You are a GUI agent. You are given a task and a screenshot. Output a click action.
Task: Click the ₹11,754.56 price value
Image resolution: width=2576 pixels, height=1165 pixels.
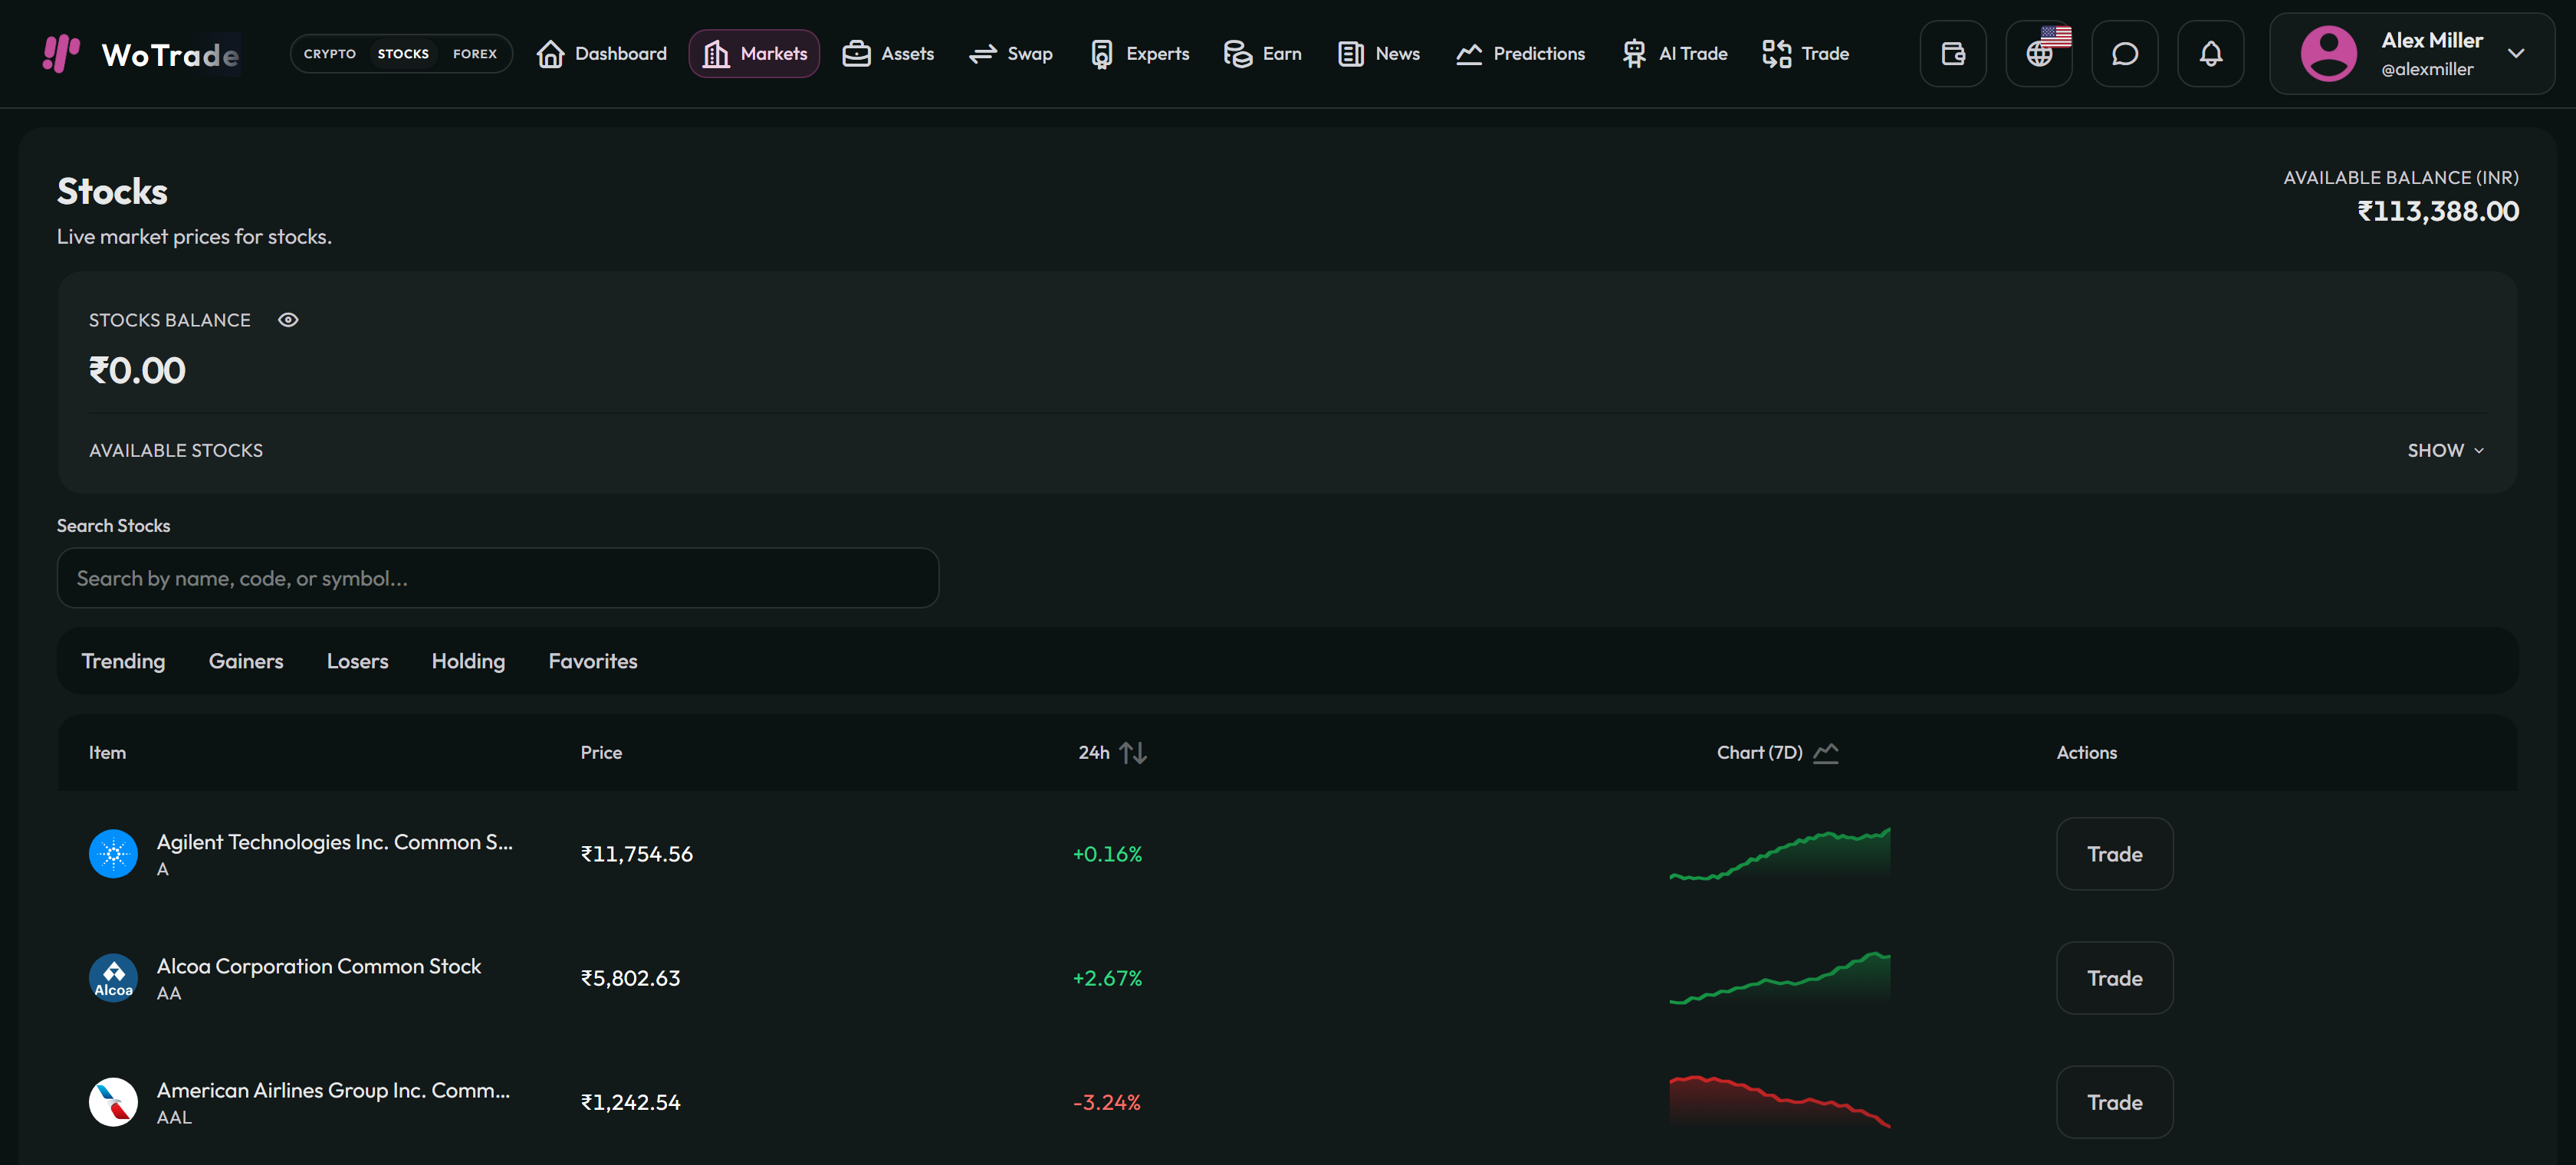(x=637, y=854)
